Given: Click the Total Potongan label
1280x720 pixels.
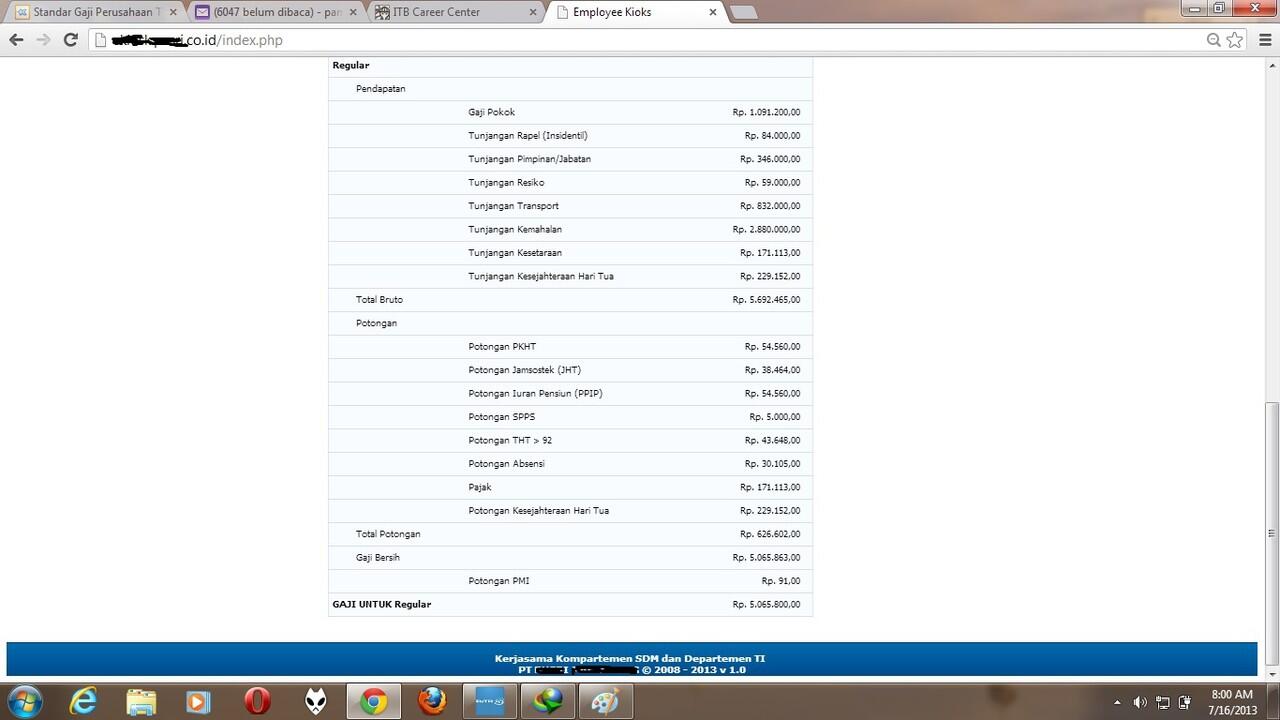Looking at the screenshot, I should coord(388,534).
